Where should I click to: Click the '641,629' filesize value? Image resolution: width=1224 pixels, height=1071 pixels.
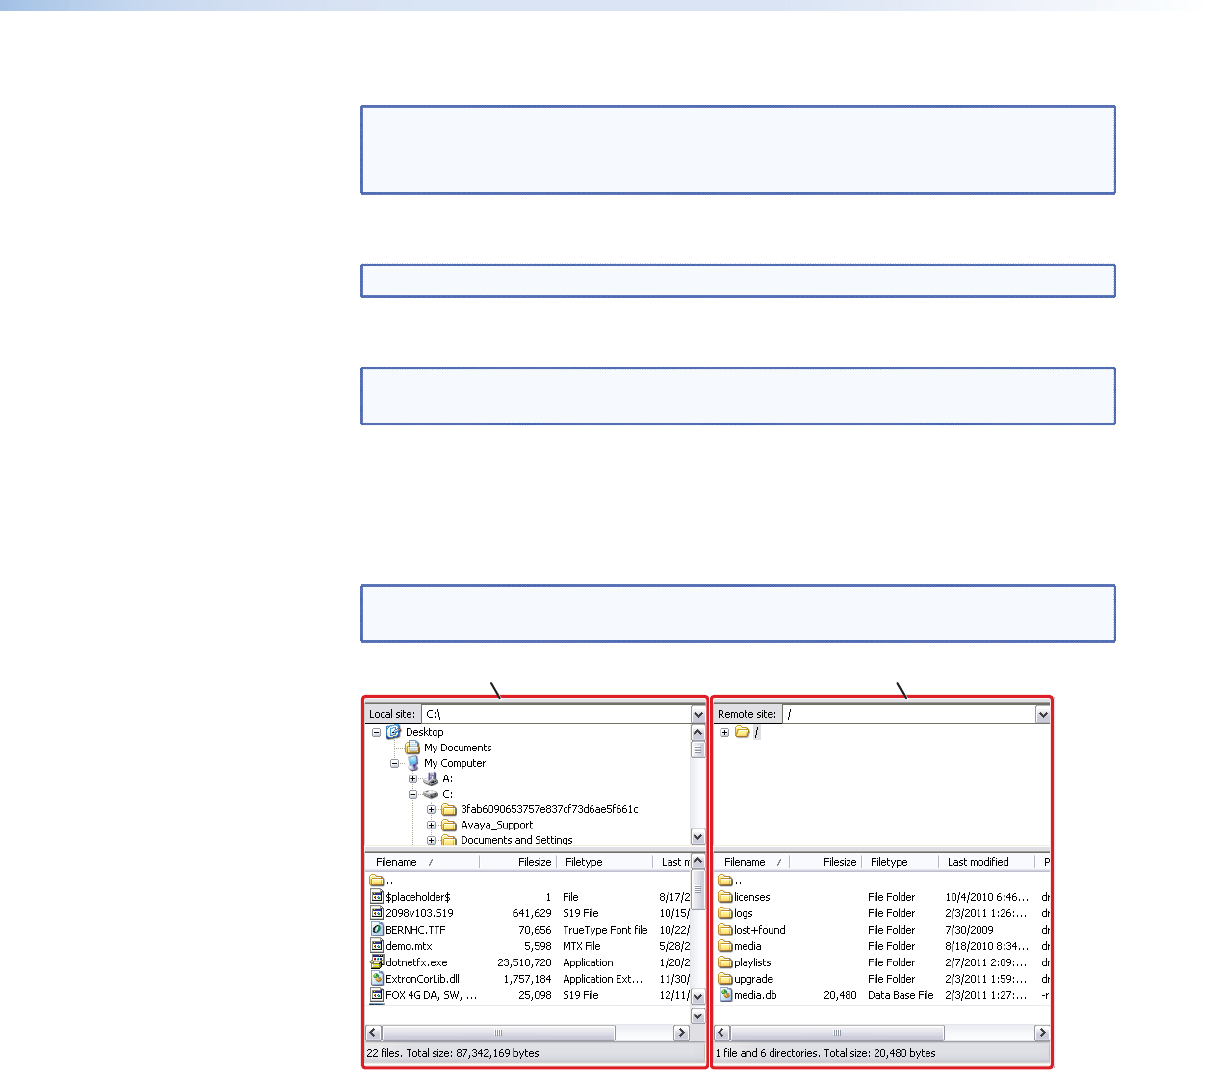(531, 913)
